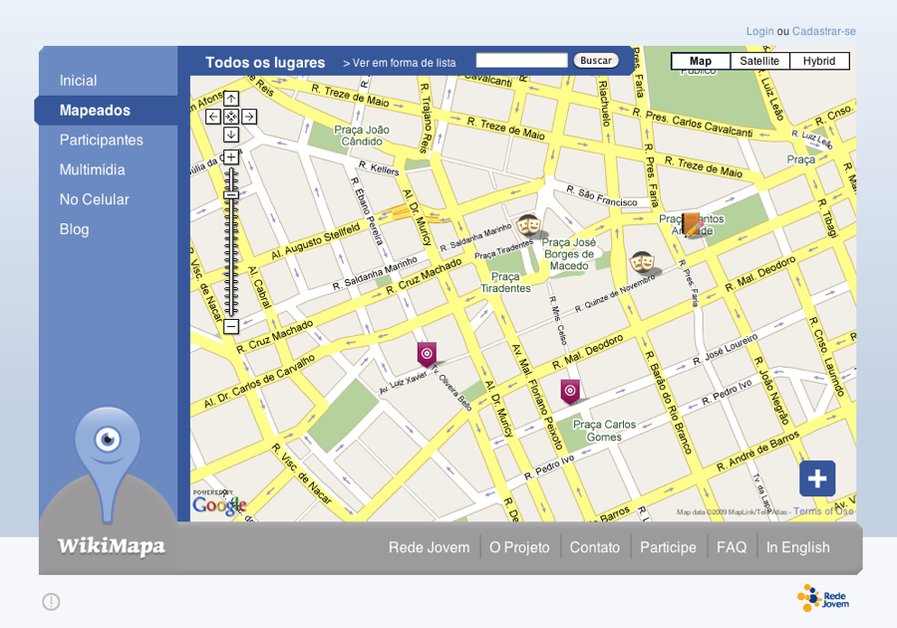Switch to Map view
This screenshot has width=897, height=628.
pyautogui.click(x=700, y=61)
